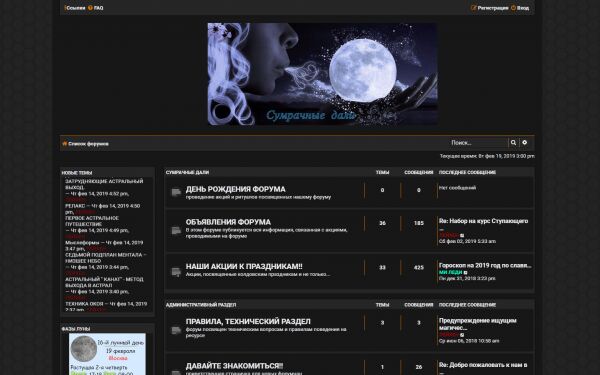Open advanced search gear icon

(x=525, y=143)
